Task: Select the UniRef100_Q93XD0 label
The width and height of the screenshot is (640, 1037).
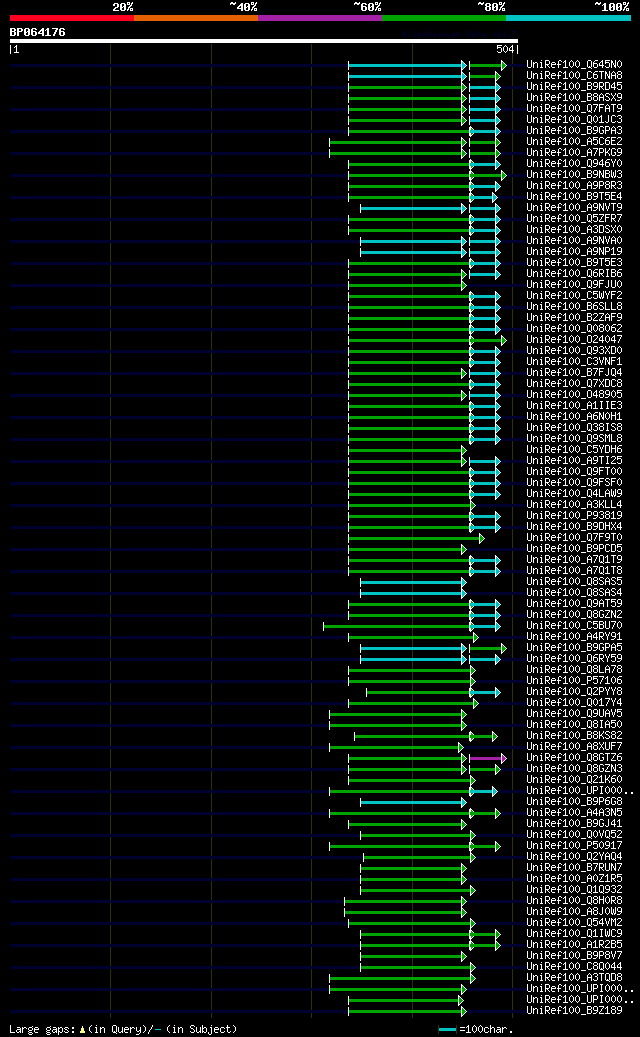Action: tap(574, 351)
